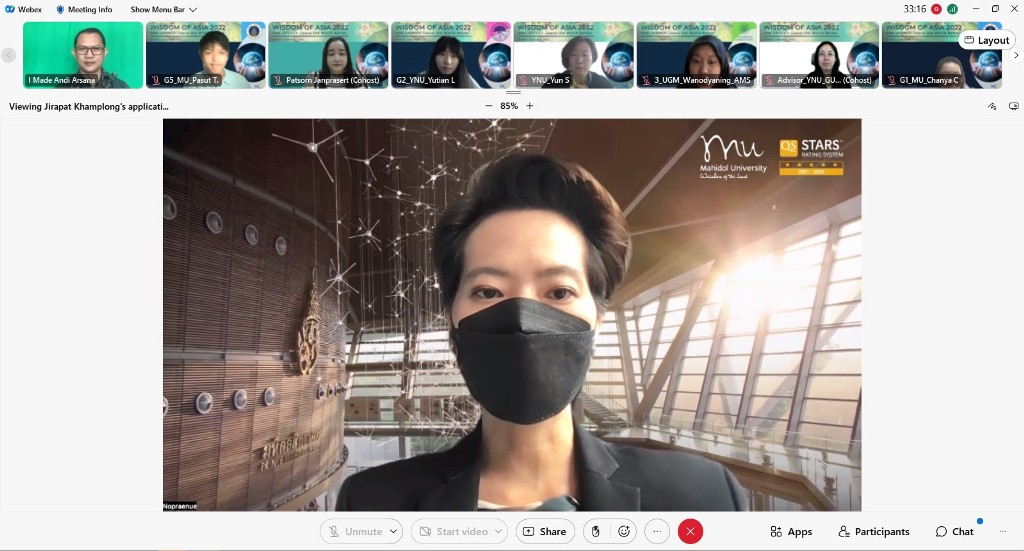The height and width of the screenshot is (551, 1024).
Task: Expand the audio options arrow beside Unmute
Action: click(394, 532)
